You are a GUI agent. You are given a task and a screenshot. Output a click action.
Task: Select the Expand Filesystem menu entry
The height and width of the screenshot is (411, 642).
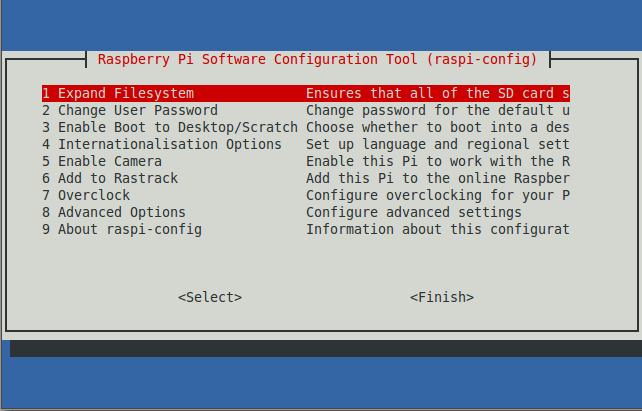tap(118, 93)
